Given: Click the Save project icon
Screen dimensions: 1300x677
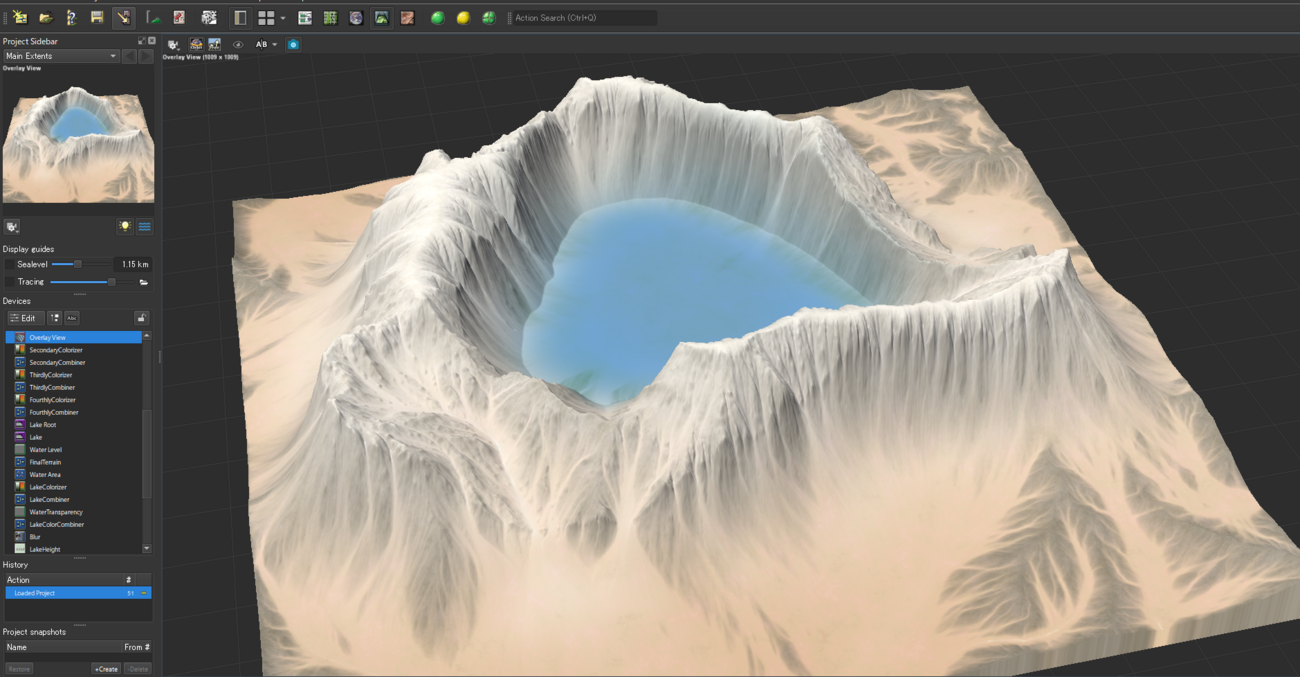Looking at the screenshot, I should point(97,17).
